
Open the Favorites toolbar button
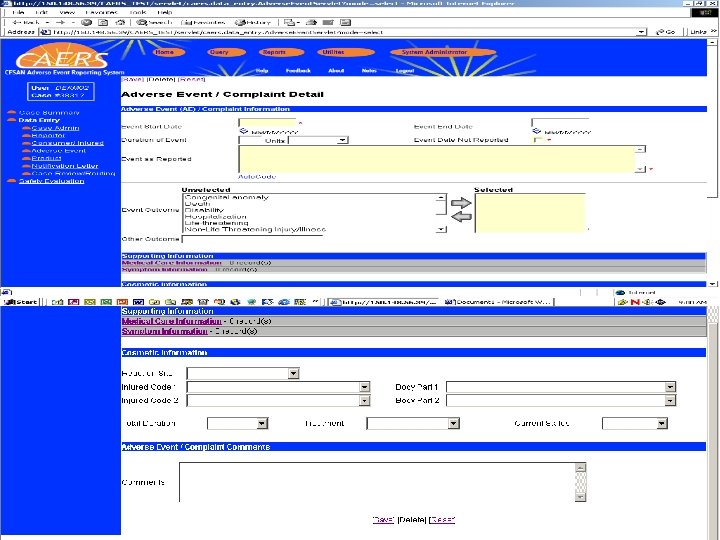point(203,22)
